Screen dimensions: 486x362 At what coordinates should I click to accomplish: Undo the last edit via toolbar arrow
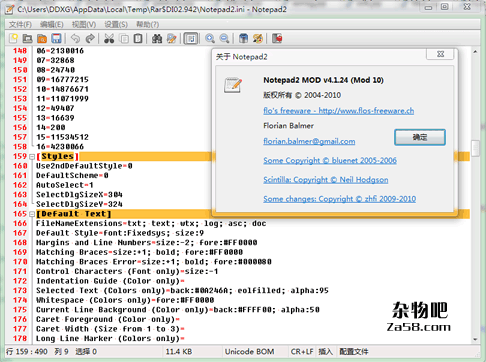point(75,39)
